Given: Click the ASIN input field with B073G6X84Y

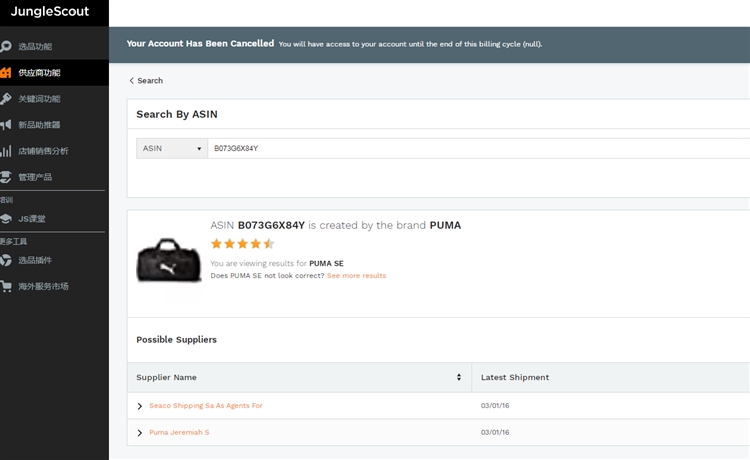Looking at the screenshot, I should [478, 148].
